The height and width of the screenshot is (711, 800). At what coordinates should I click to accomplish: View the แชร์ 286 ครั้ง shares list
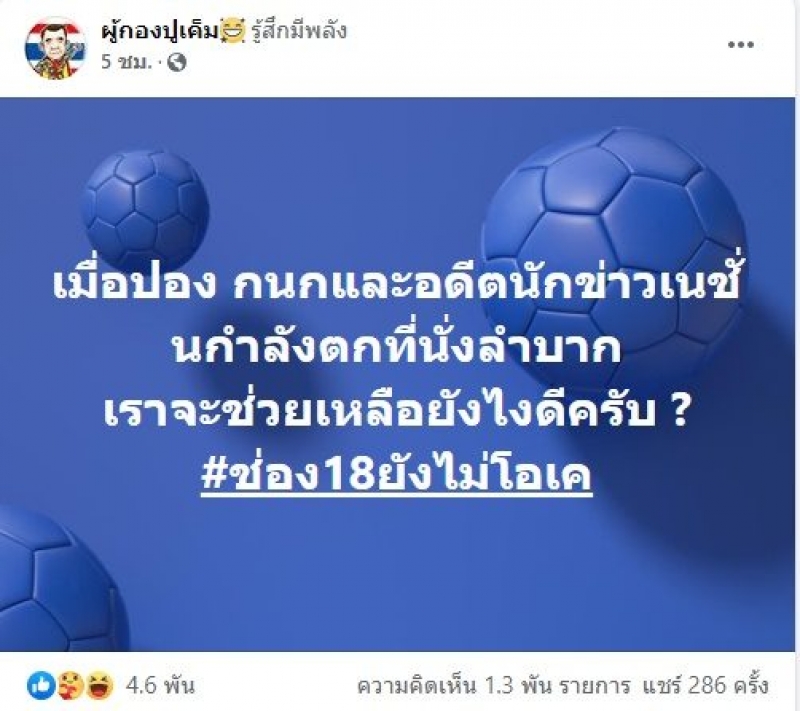[705, 685]
